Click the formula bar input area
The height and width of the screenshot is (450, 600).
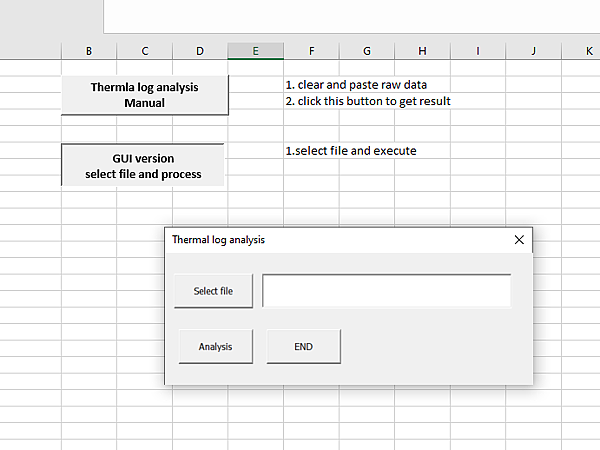click(x=350, y=16)
